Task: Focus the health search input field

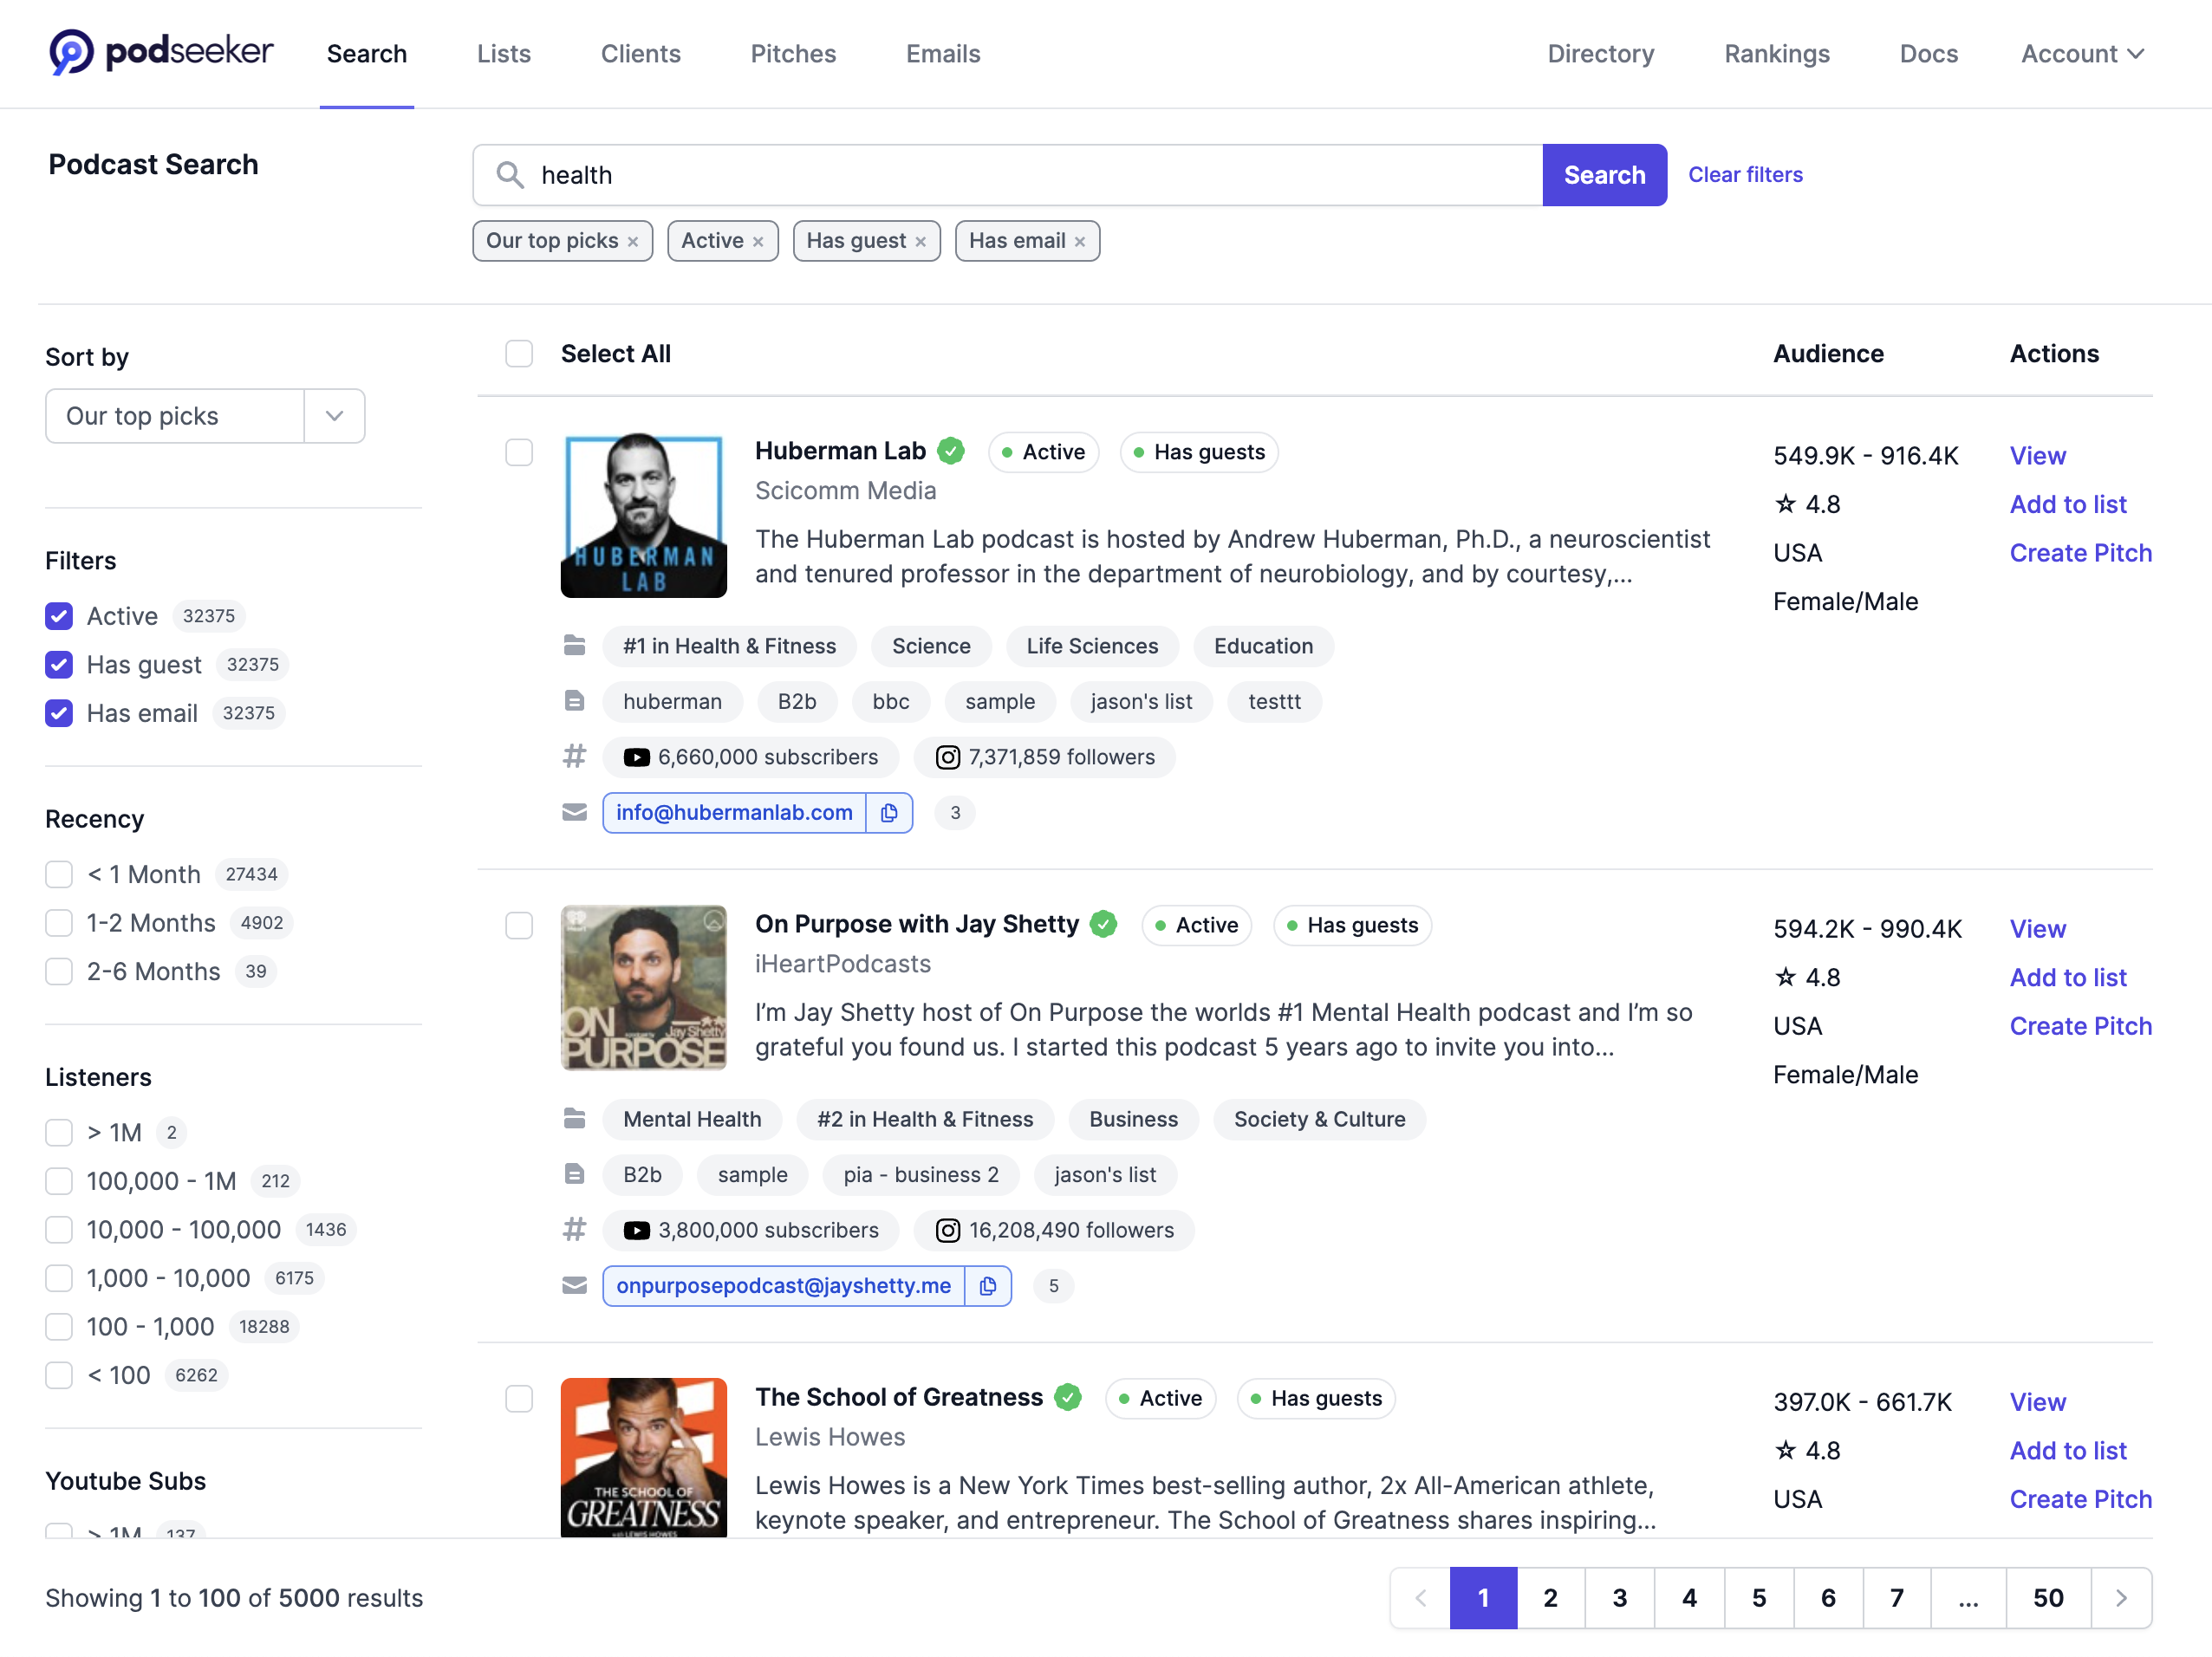Action: coord(1008,175)
